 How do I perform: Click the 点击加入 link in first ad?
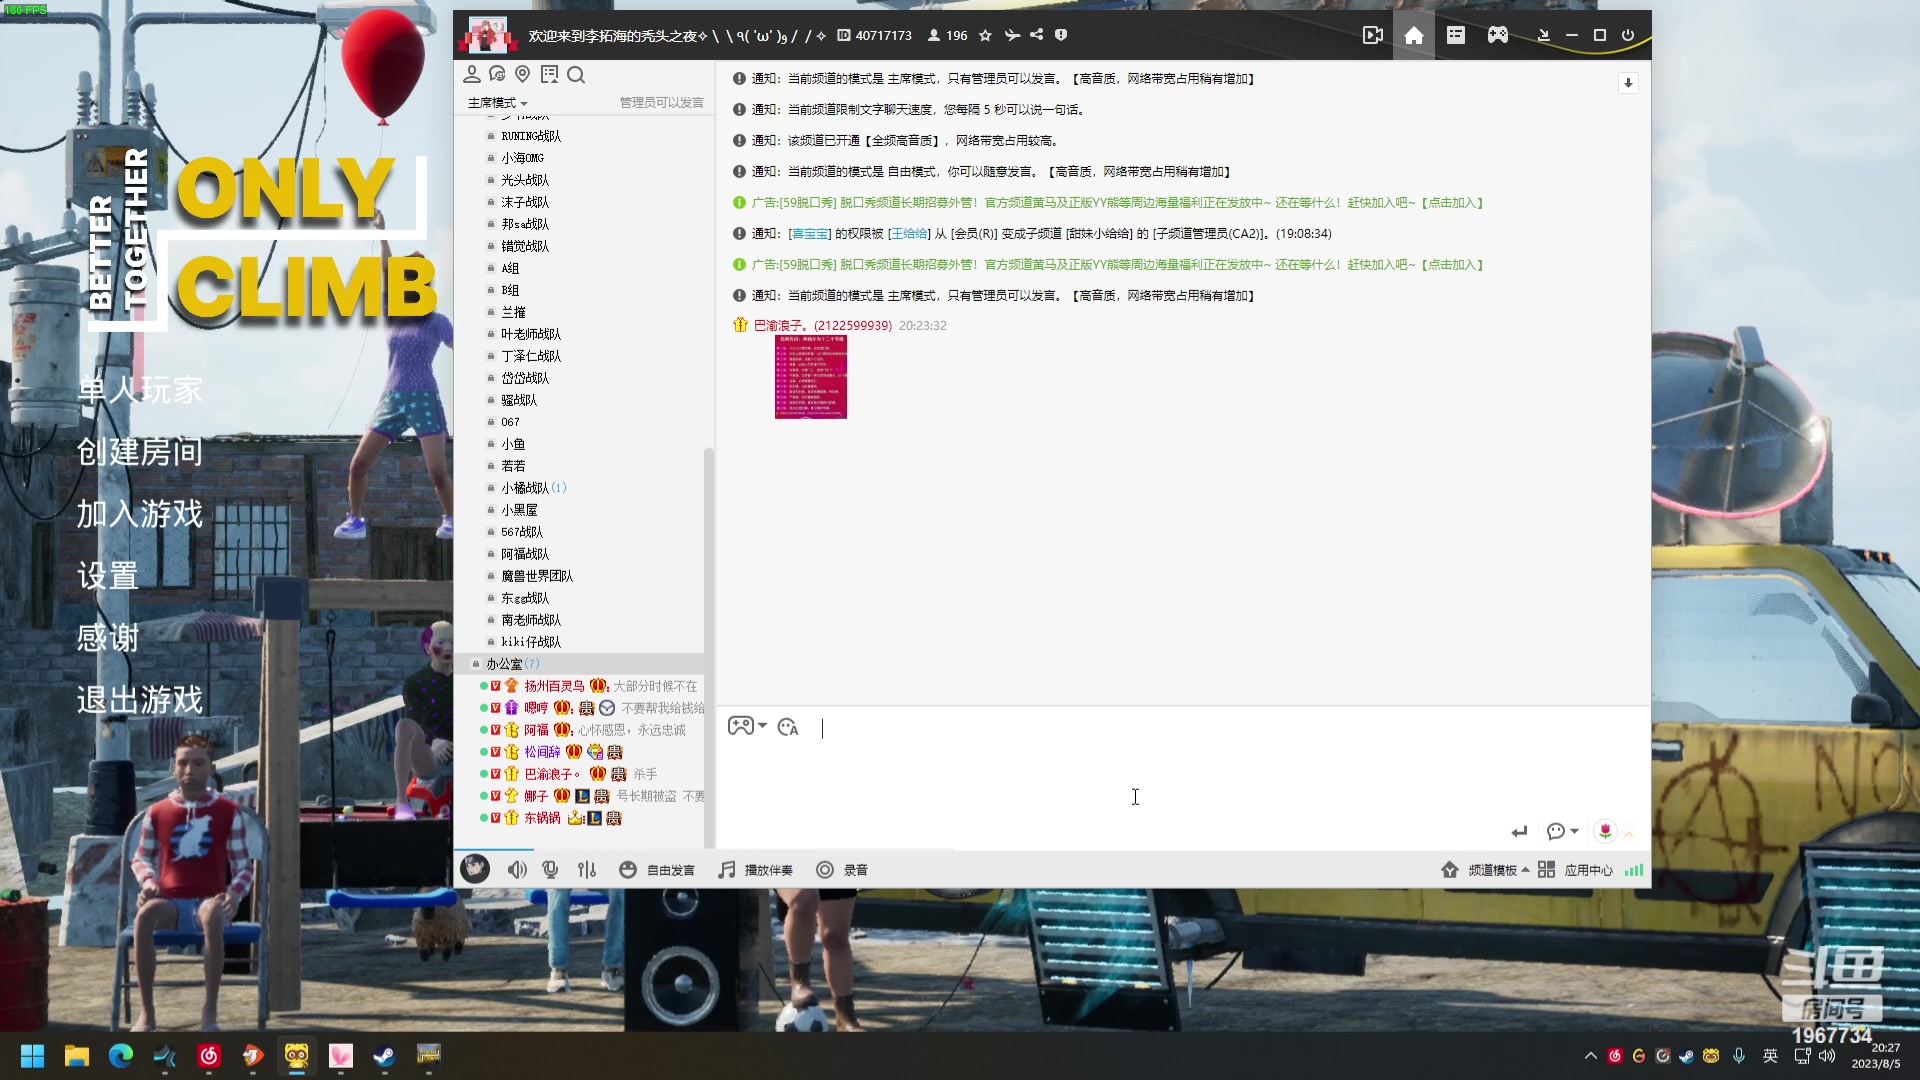coord(1452,203)
